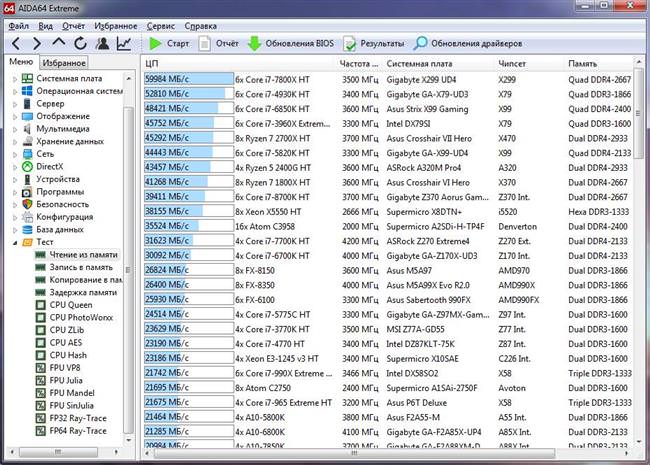
Task: Sort by the Чипсет column header
Action: pos(530,63)
